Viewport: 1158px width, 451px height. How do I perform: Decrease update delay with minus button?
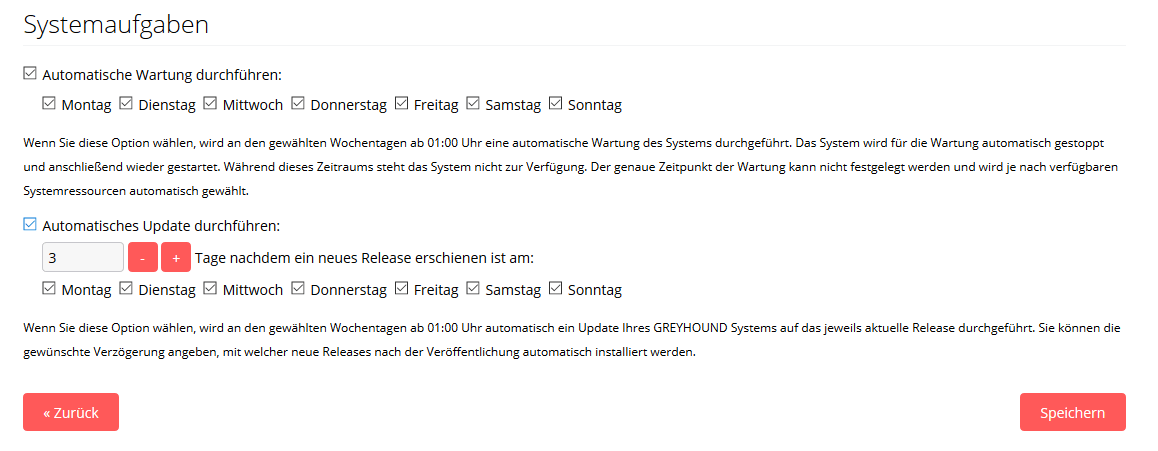click(x=143, y=258)
